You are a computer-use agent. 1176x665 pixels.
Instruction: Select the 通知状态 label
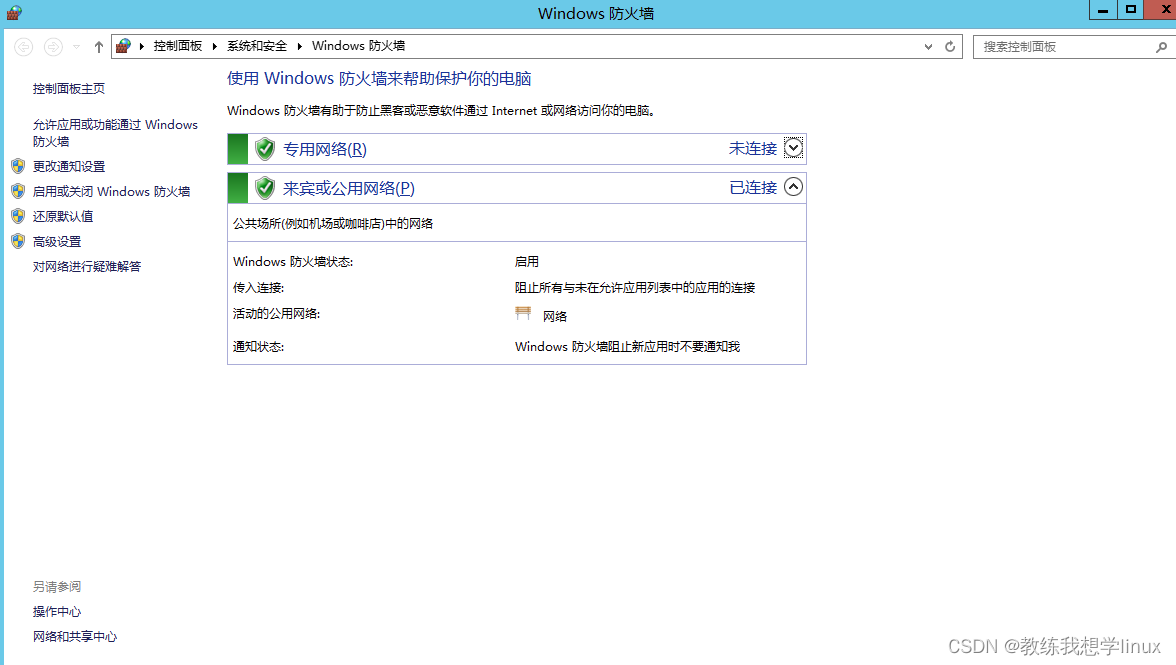pyautogui.click(x=258, y=346)
